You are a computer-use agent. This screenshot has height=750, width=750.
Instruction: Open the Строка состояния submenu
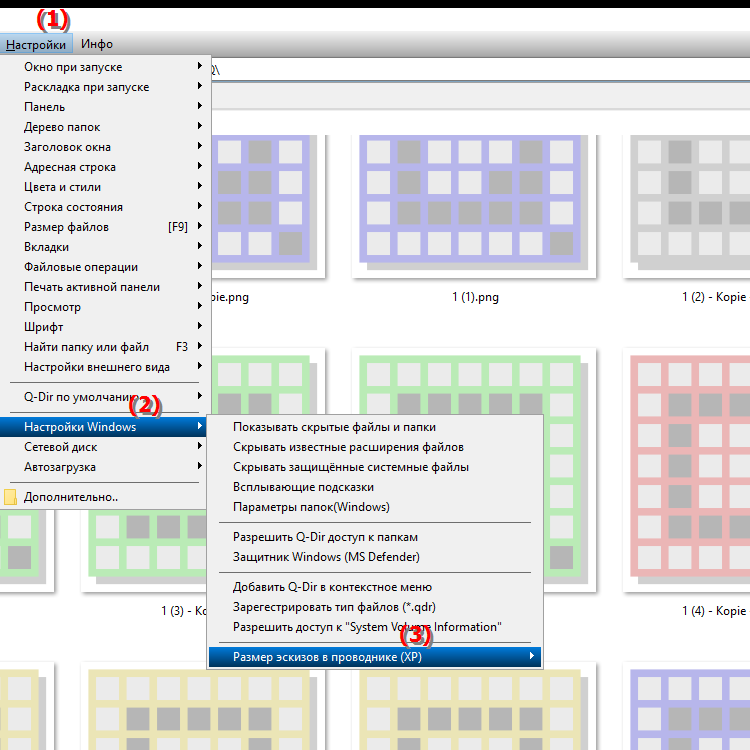(106, 207)
